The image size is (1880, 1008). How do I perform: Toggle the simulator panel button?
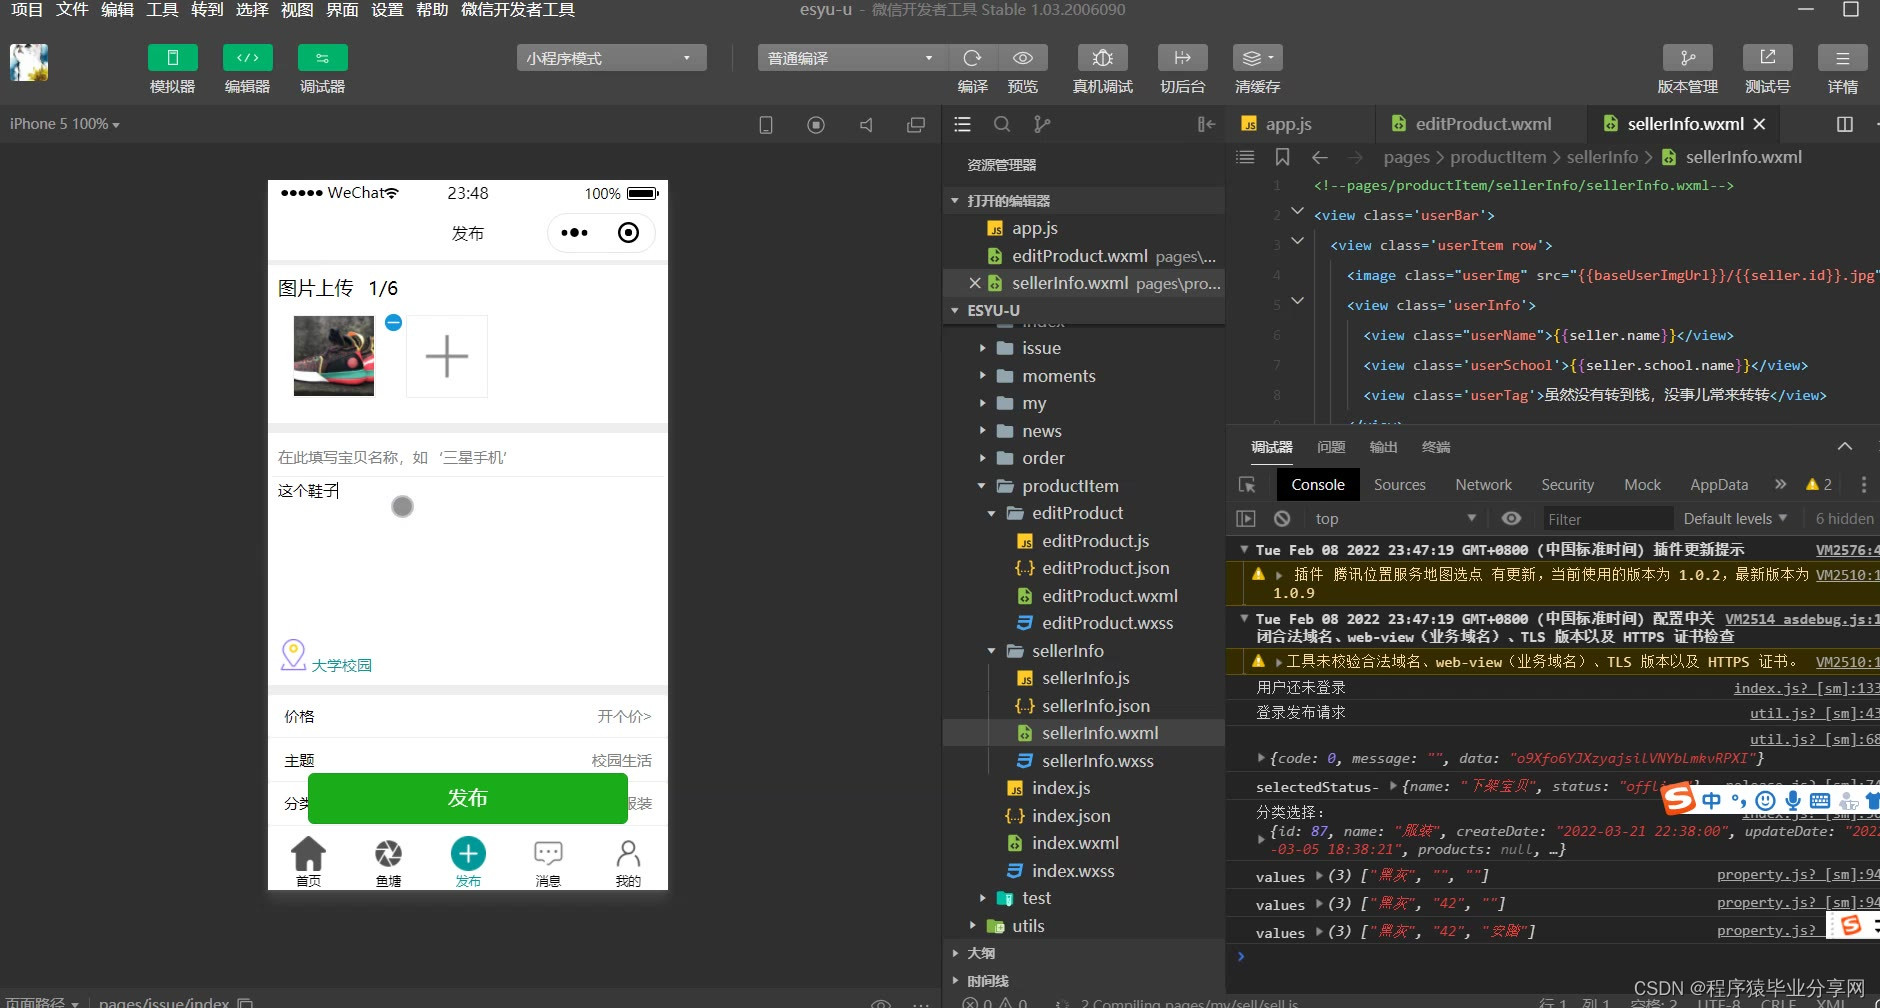coord(172,58)
